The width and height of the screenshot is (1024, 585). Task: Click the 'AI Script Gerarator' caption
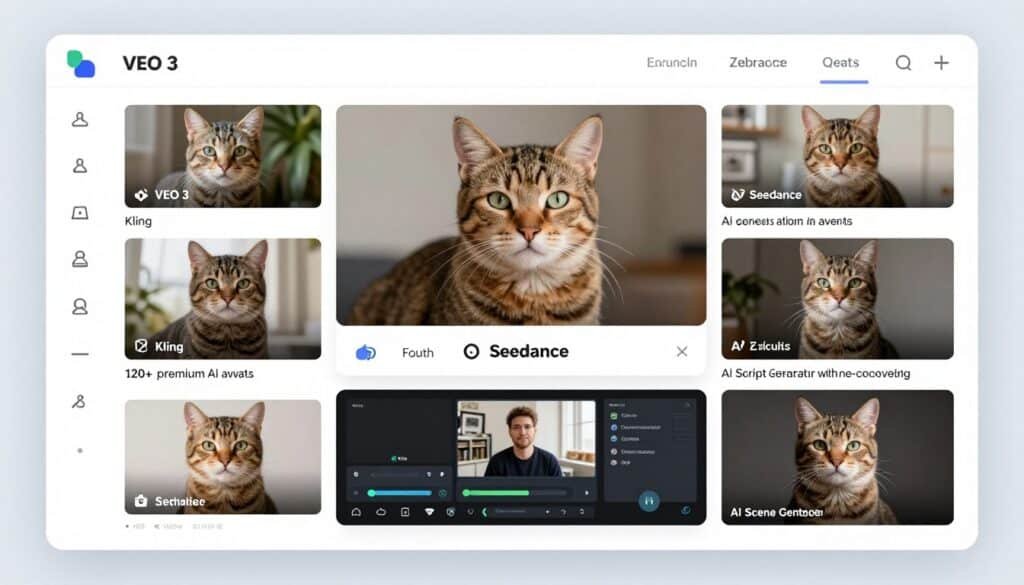tap(816, 373)
